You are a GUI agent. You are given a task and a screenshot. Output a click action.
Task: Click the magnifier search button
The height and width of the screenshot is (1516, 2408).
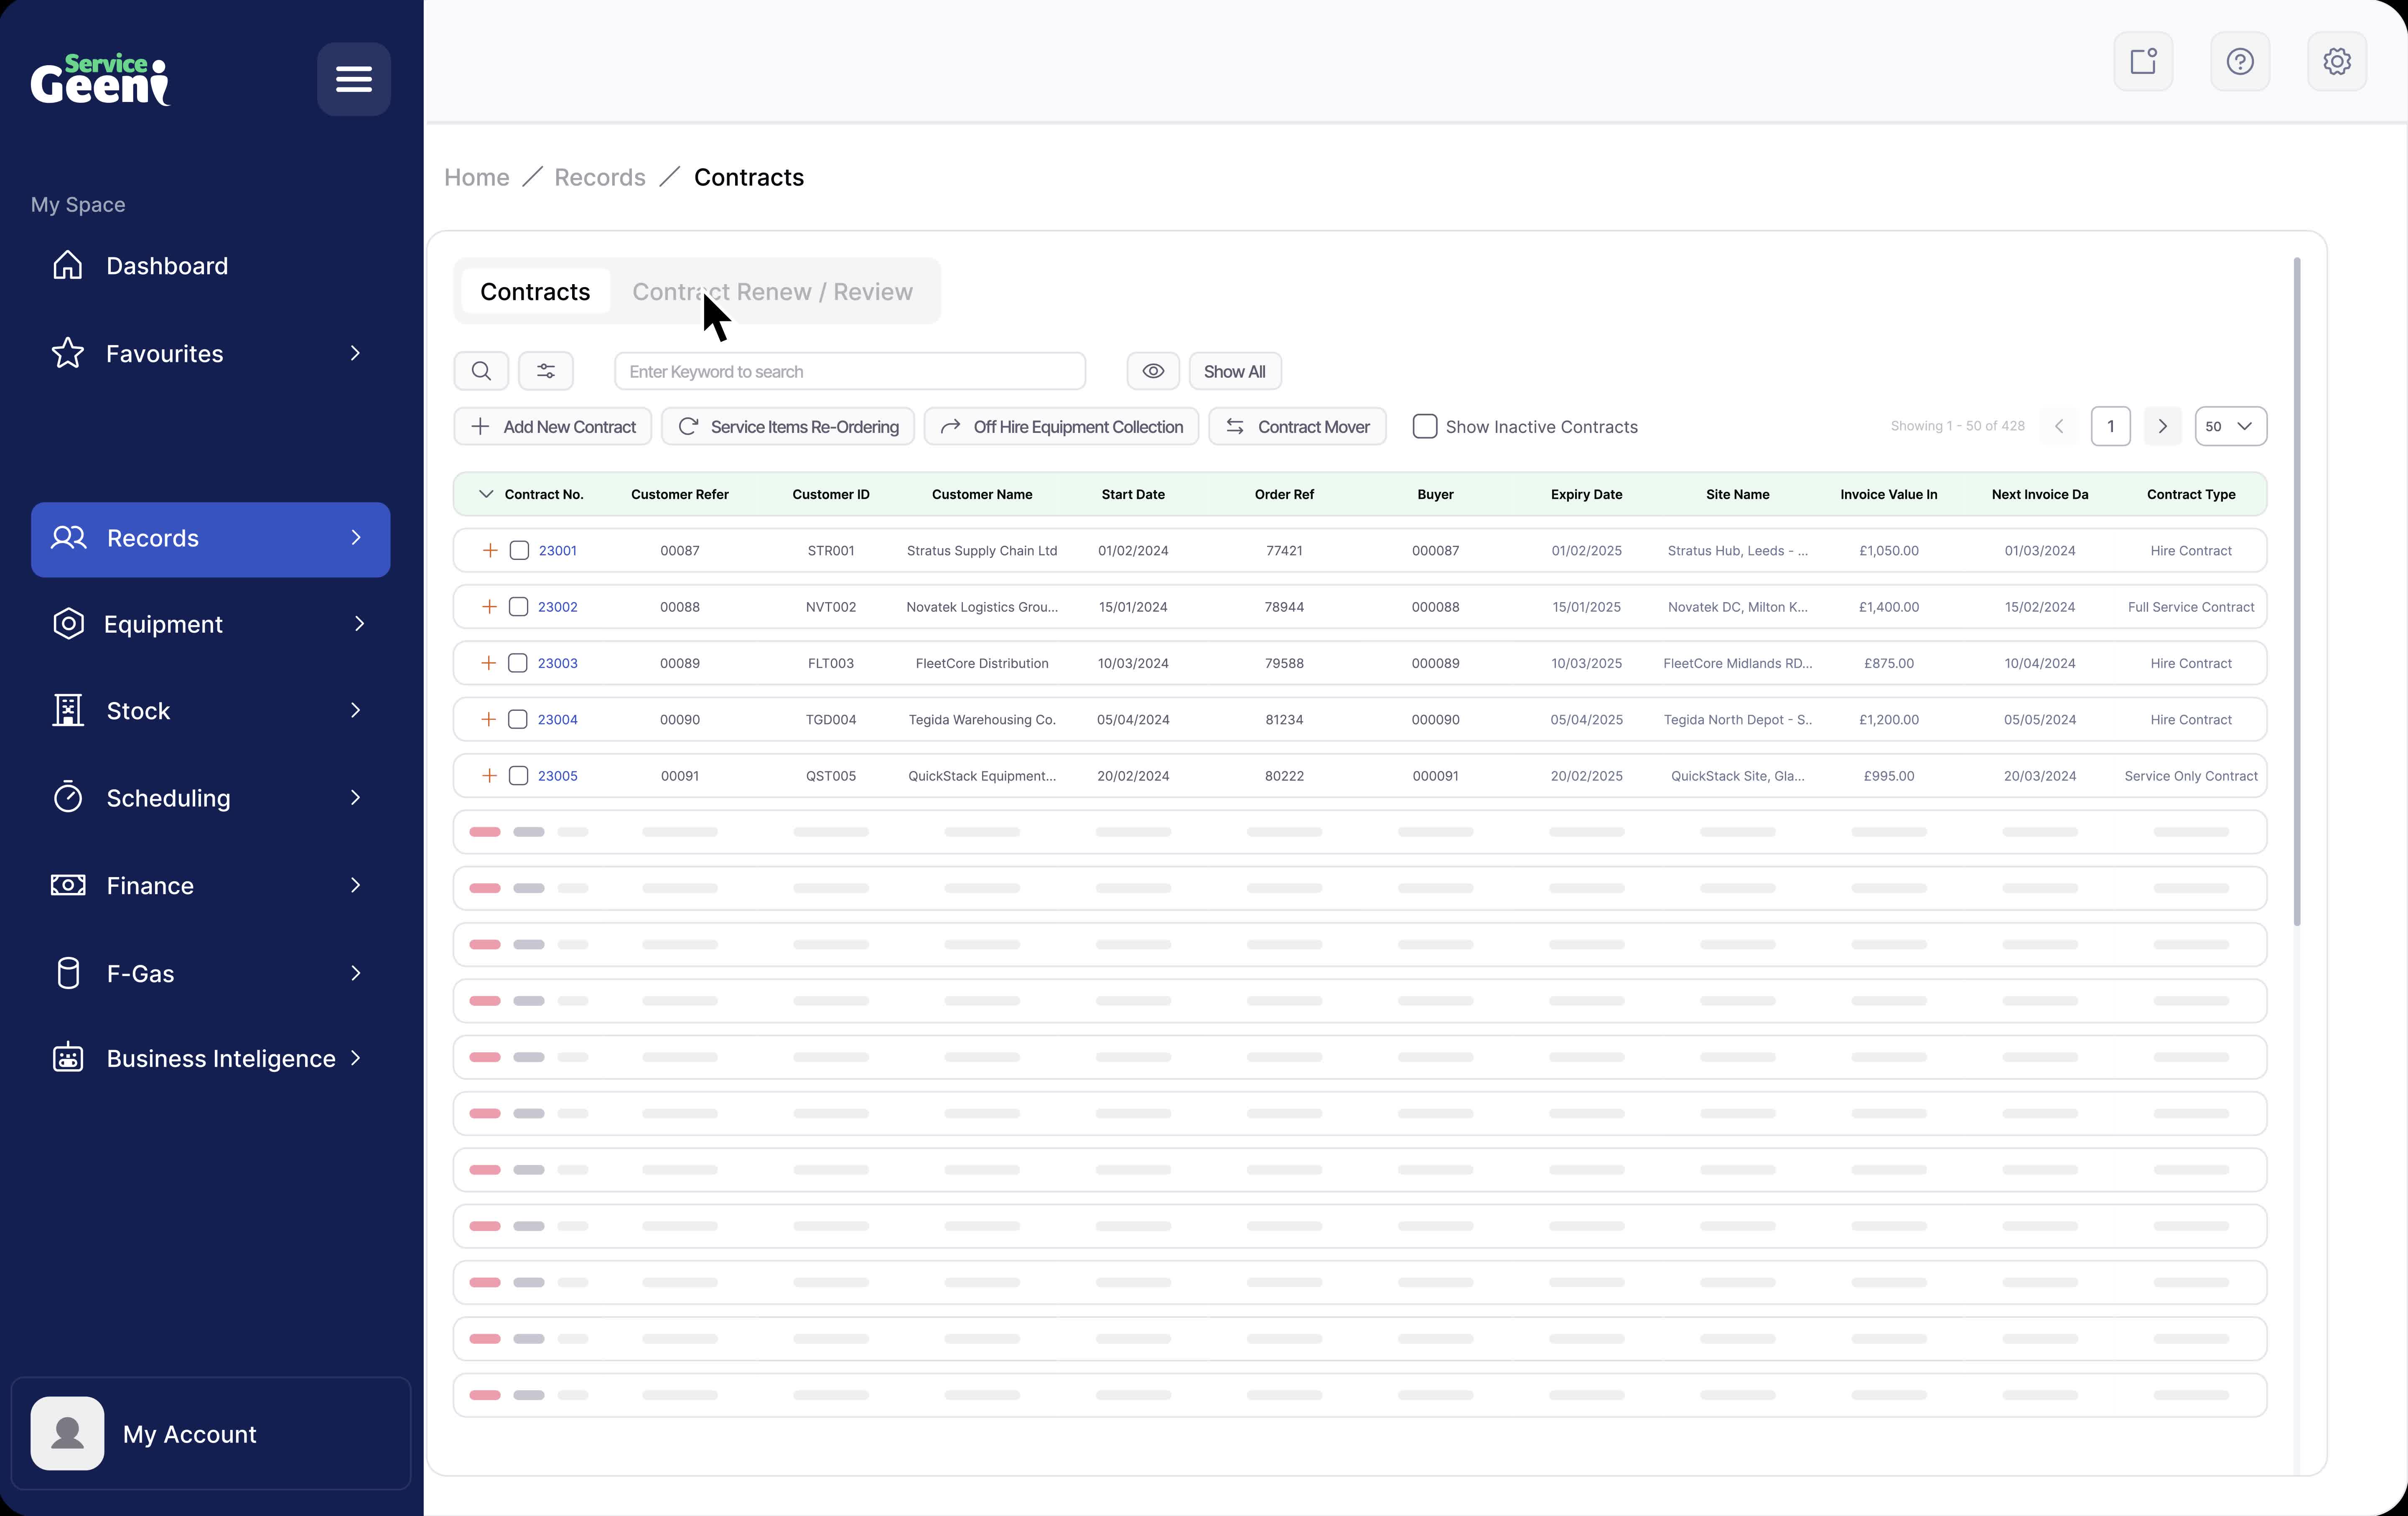tap(481, 371)
